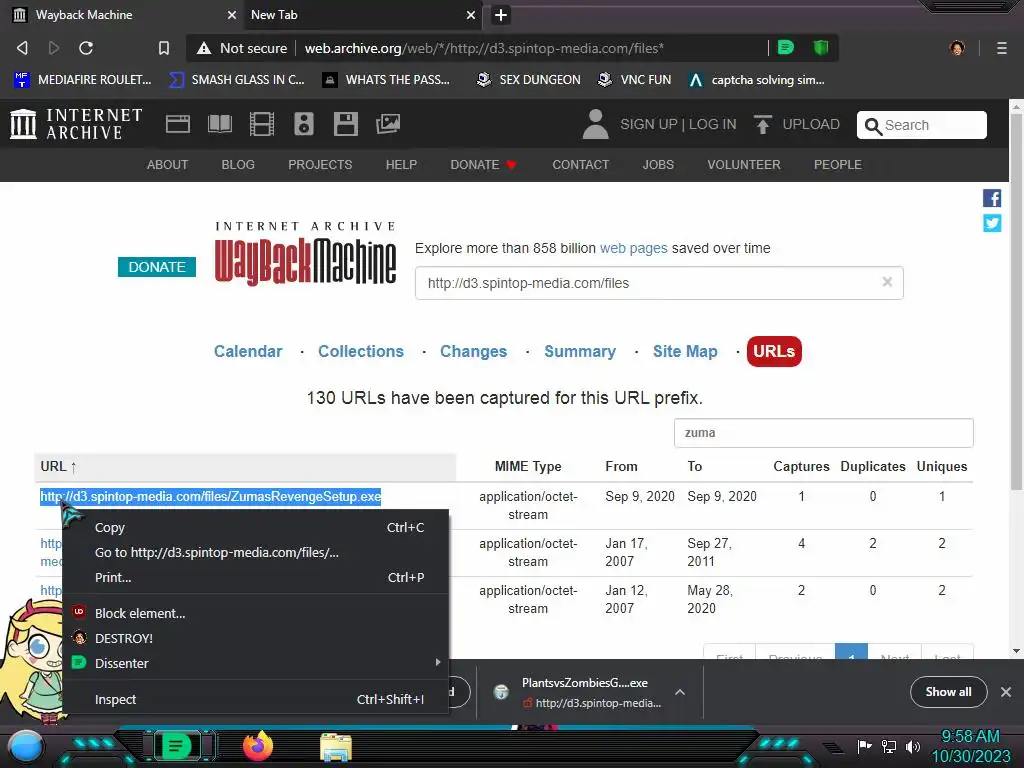Viewport: 1024px width, 768px height.
Task: Open the browser profile avatar
Action: point(957,48)
